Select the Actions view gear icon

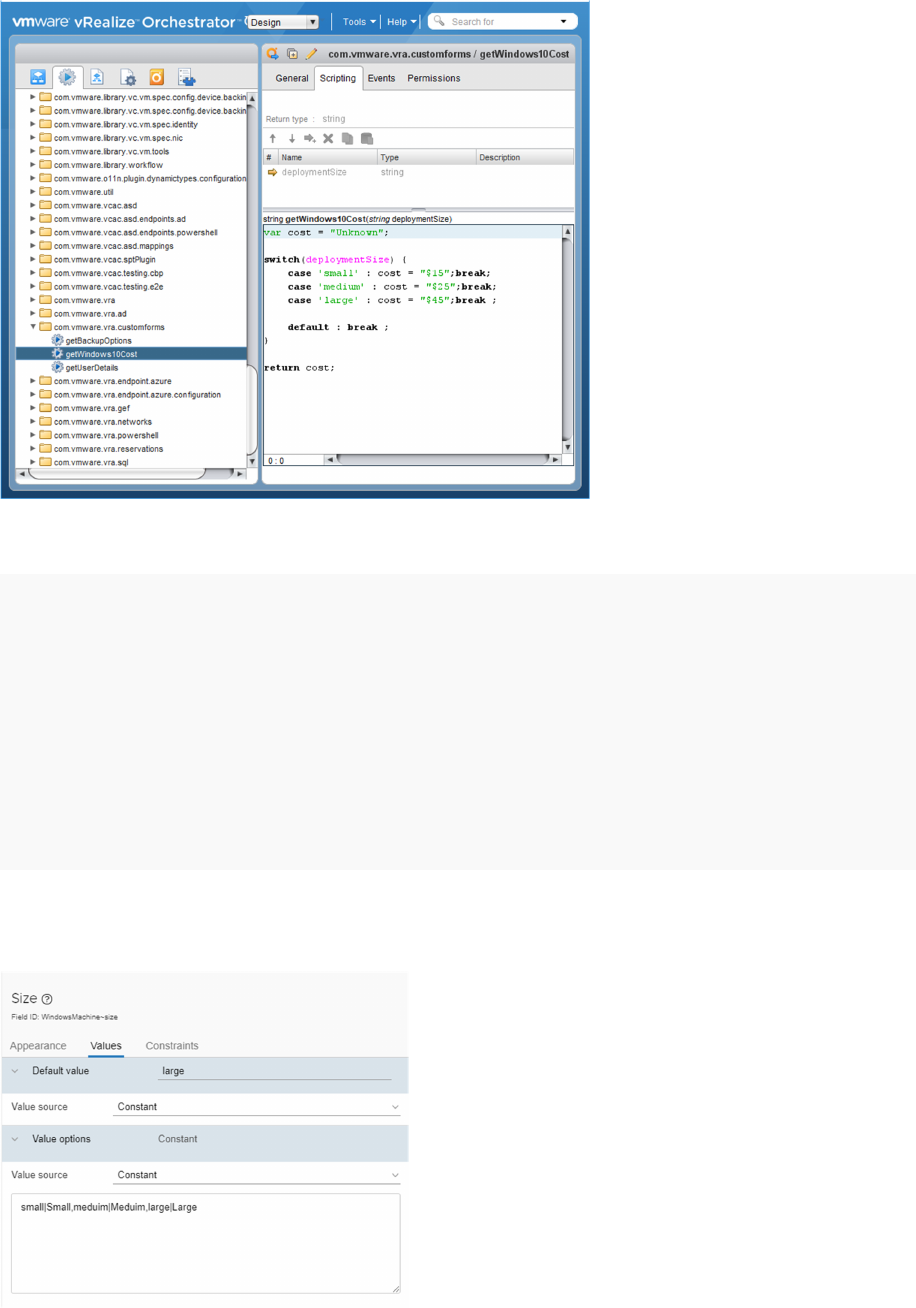[x=68, y=77]
